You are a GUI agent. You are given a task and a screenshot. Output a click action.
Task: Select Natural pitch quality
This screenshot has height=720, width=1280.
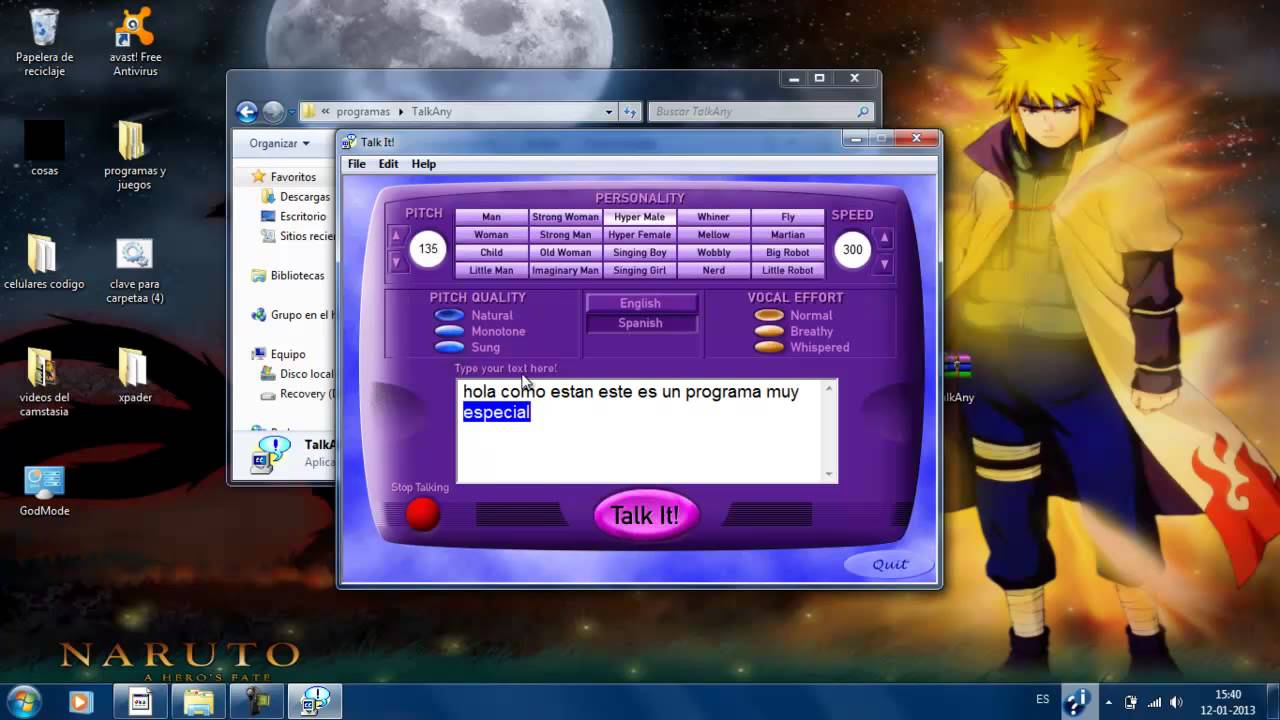point(449,315)
